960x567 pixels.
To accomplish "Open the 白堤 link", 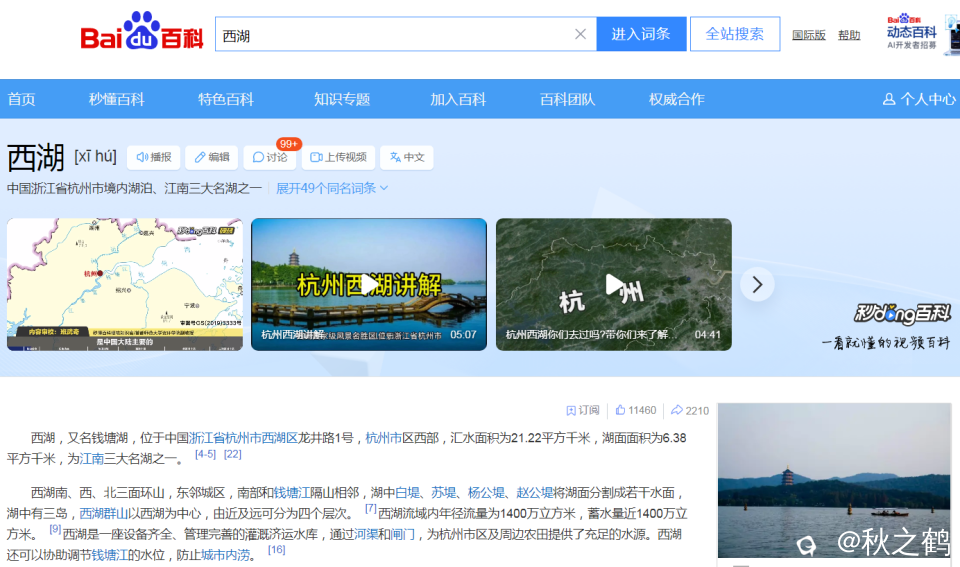I will click(x=407, y=493).
